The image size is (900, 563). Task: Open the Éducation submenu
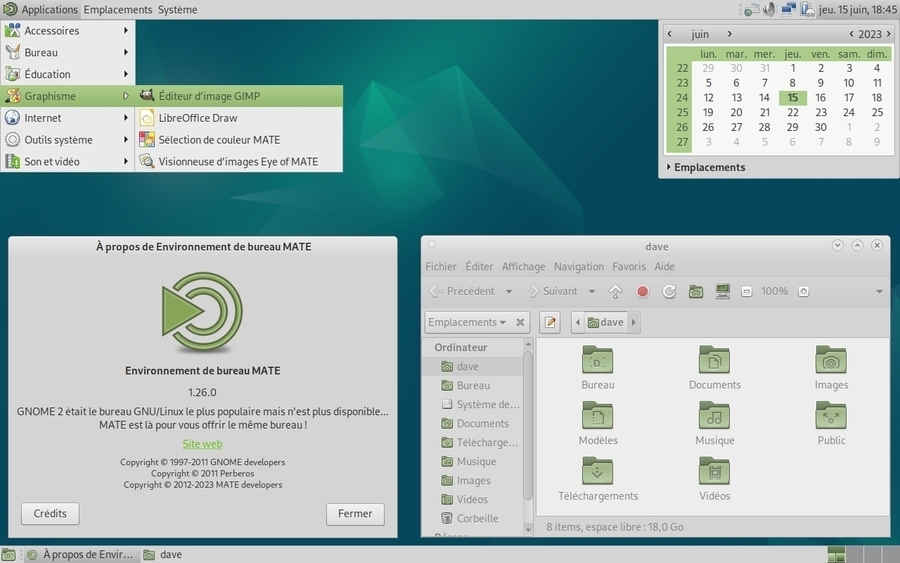coord(68,74)
